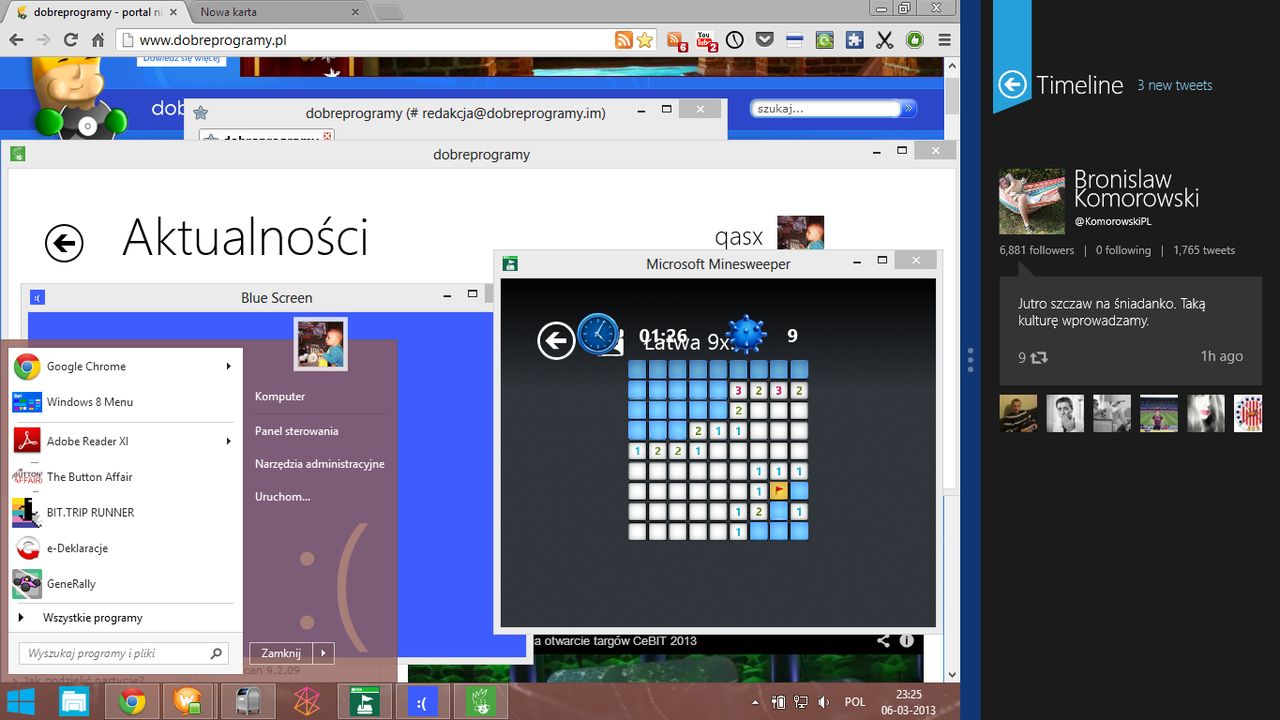Launch Windows 8 Menu from the Start menu
Viewport: 1280px width, 720px height.
[x=126, y=402]
